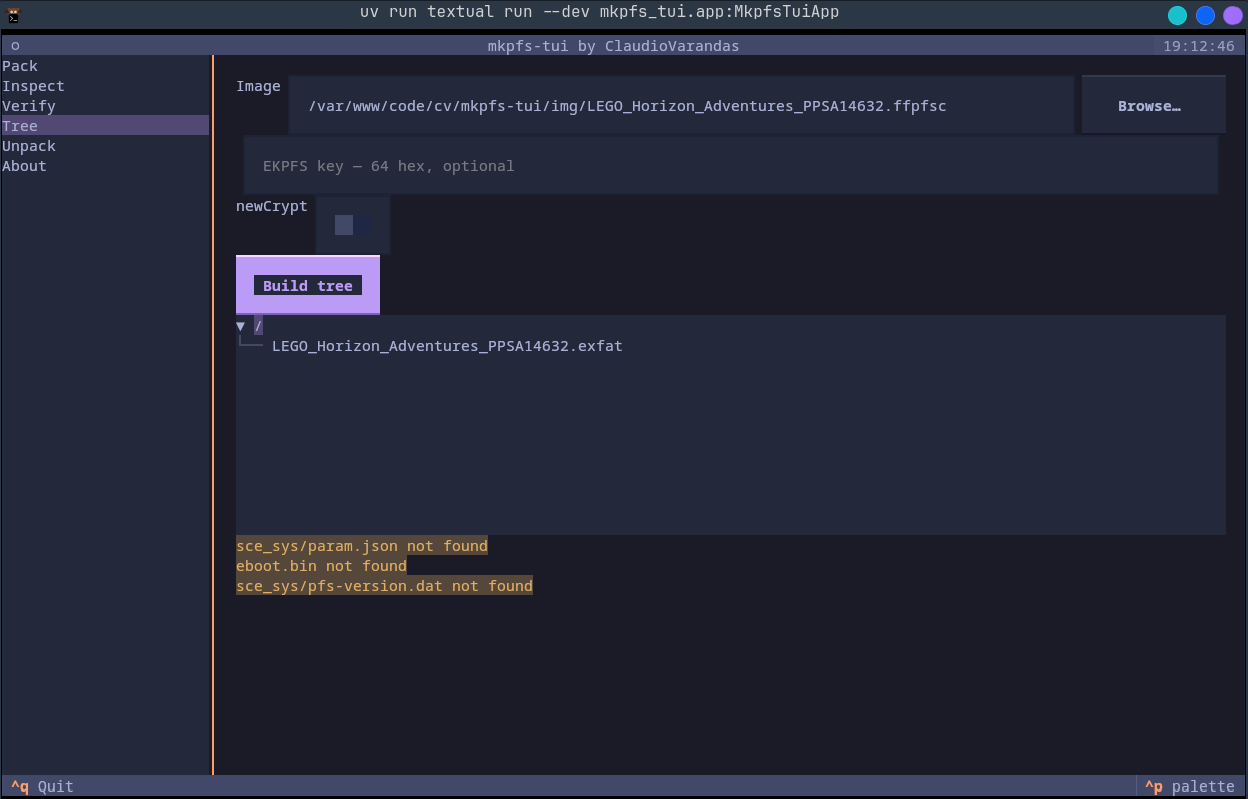Click the Browse… button

[x=1153, y=105]
